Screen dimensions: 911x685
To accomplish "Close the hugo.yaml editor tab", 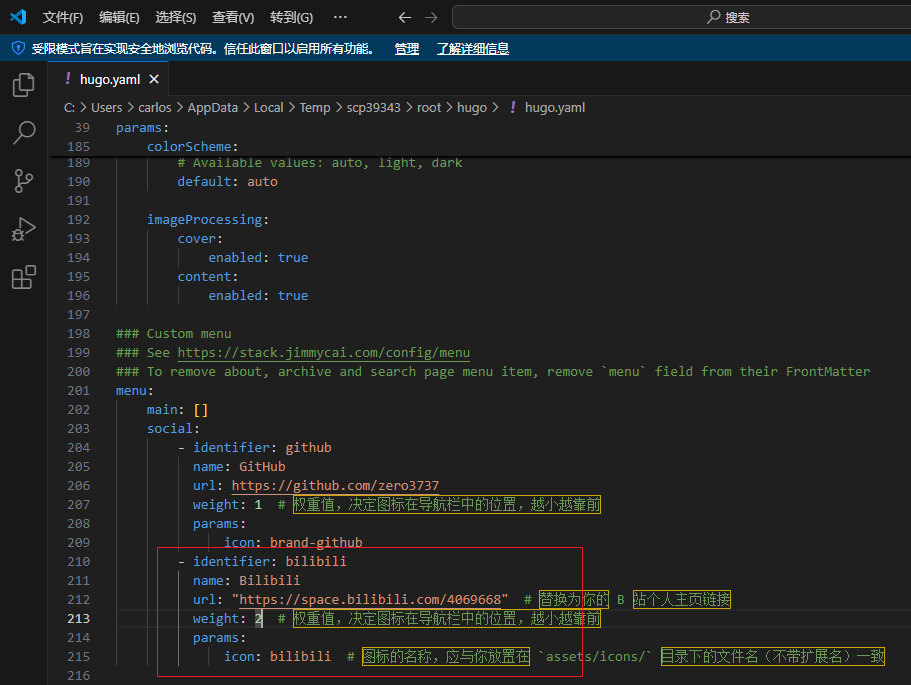I will pyautogui.click(x=154, y=79).
